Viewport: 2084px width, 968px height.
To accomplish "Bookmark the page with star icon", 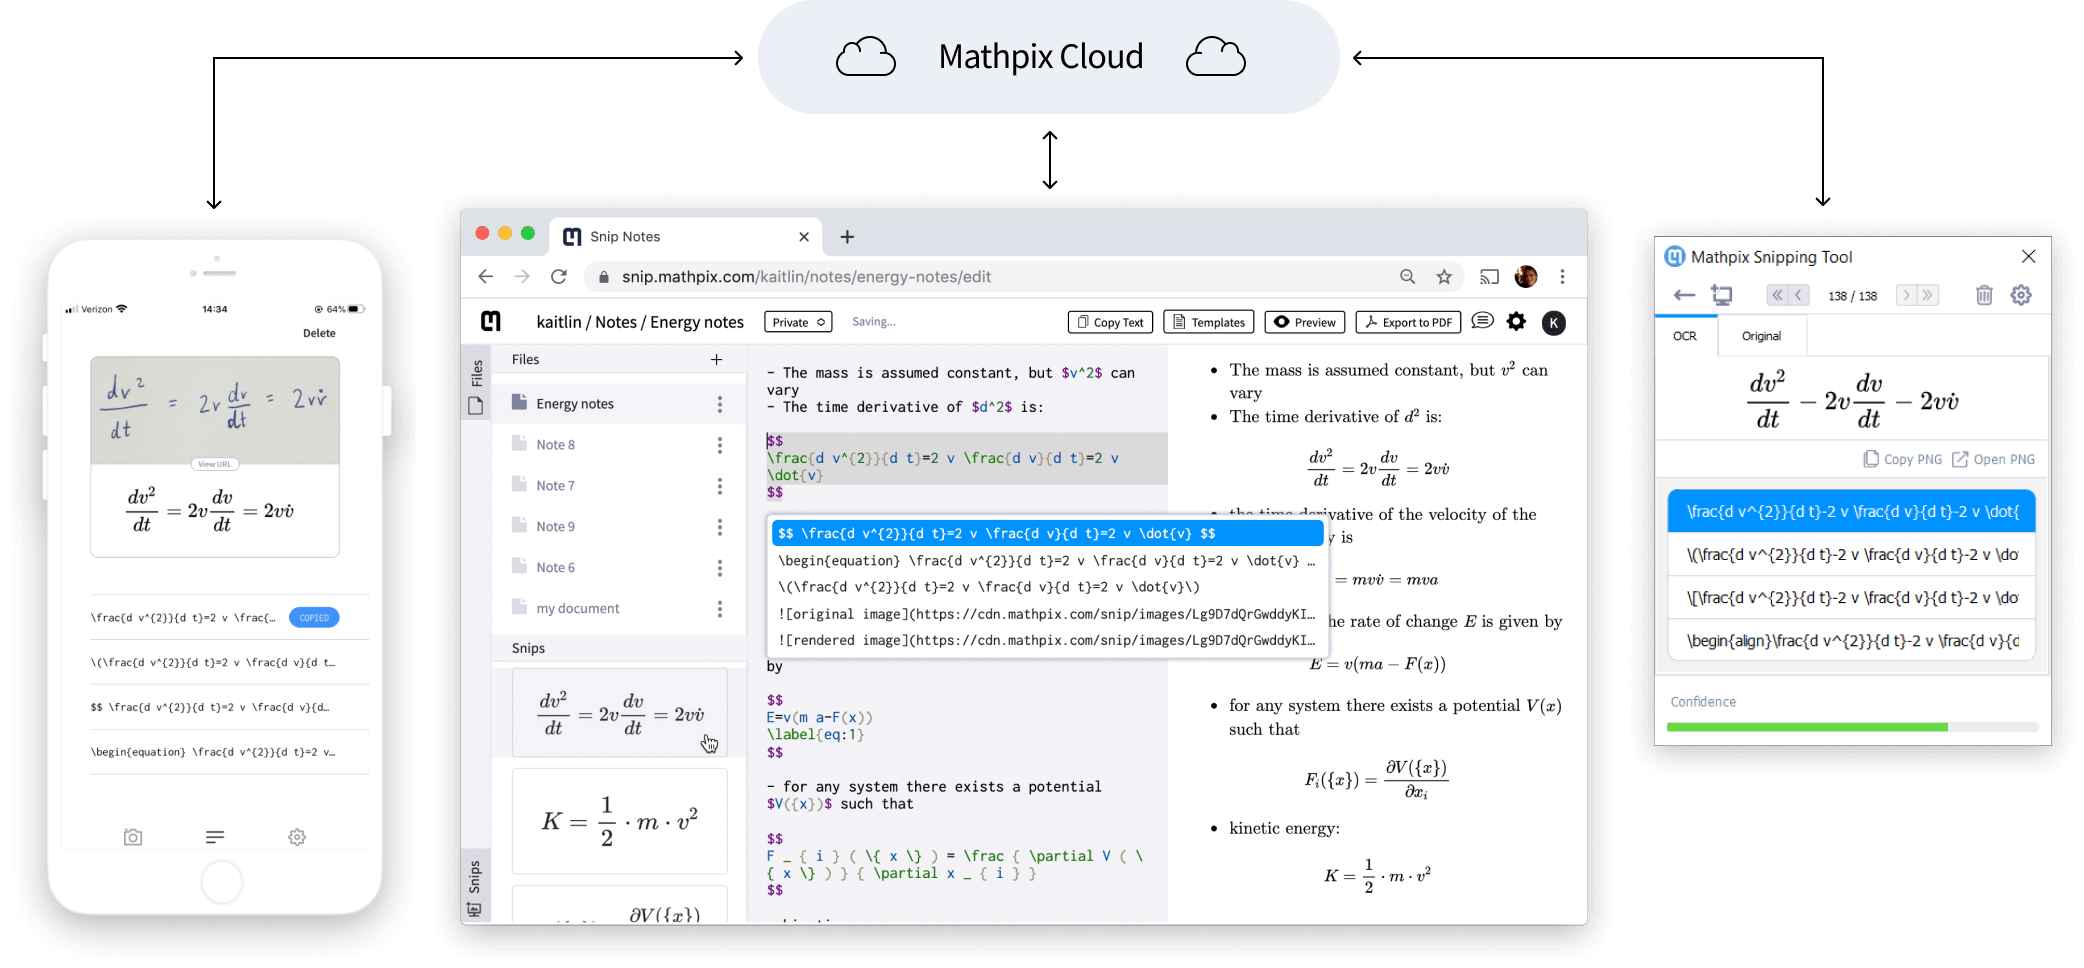I will [1444, 277].
